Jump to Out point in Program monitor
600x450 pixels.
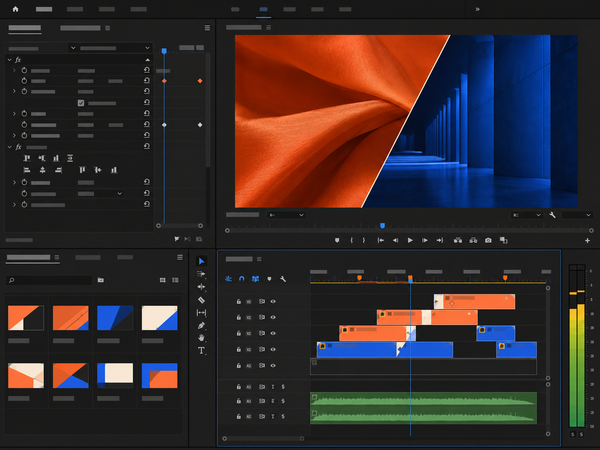click(440, 240)
